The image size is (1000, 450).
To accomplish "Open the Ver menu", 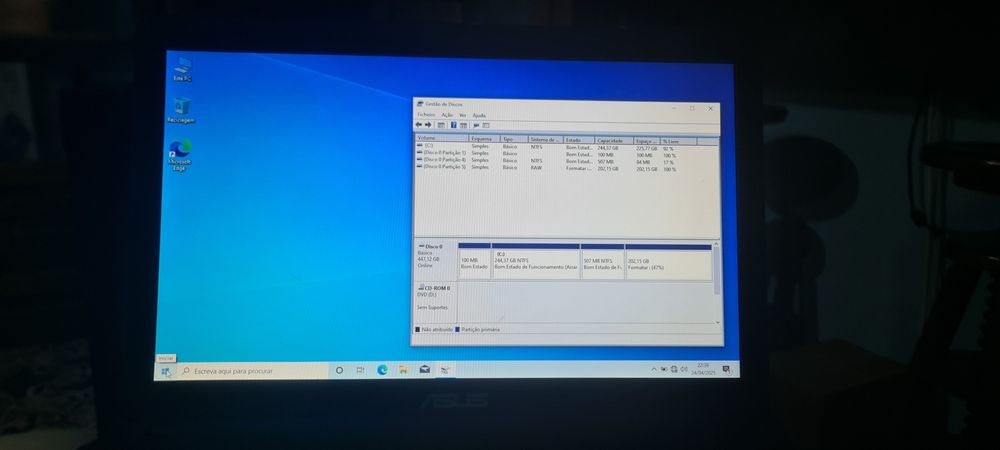I will pyautogui.click(x=463, y=115).
